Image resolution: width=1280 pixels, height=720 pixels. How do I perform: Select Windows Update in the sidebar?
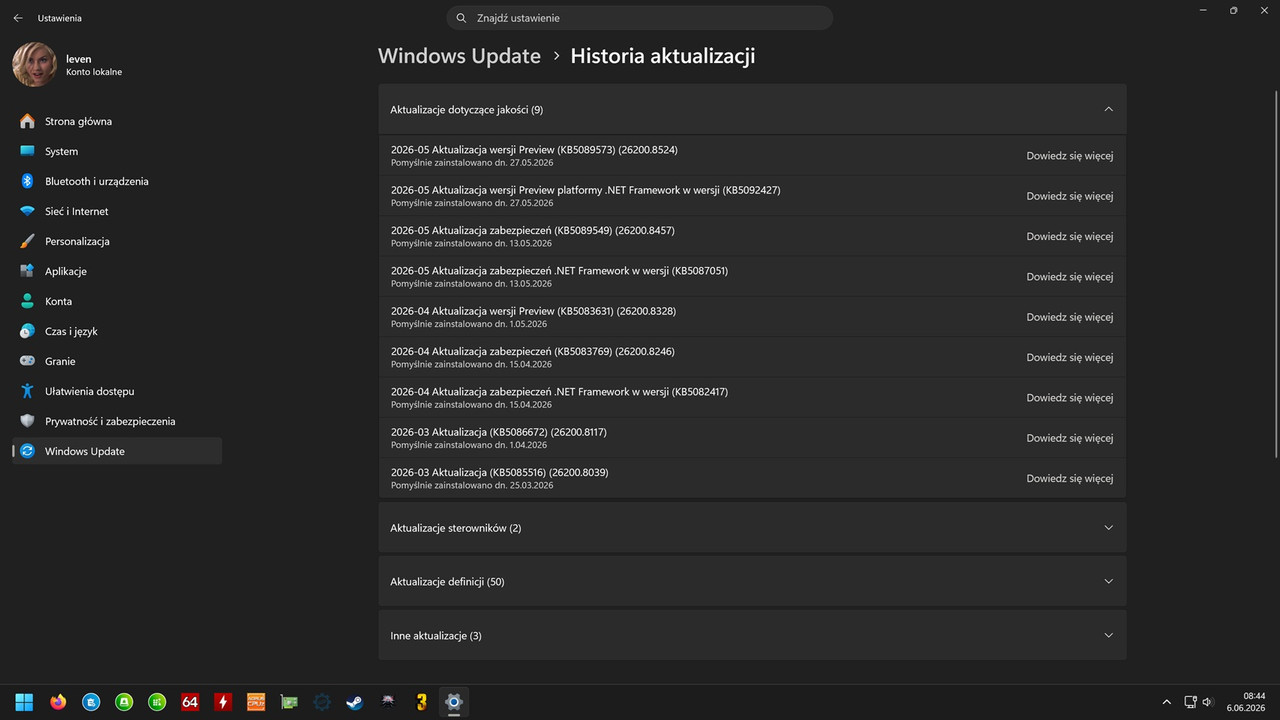[x=117, y=451]
